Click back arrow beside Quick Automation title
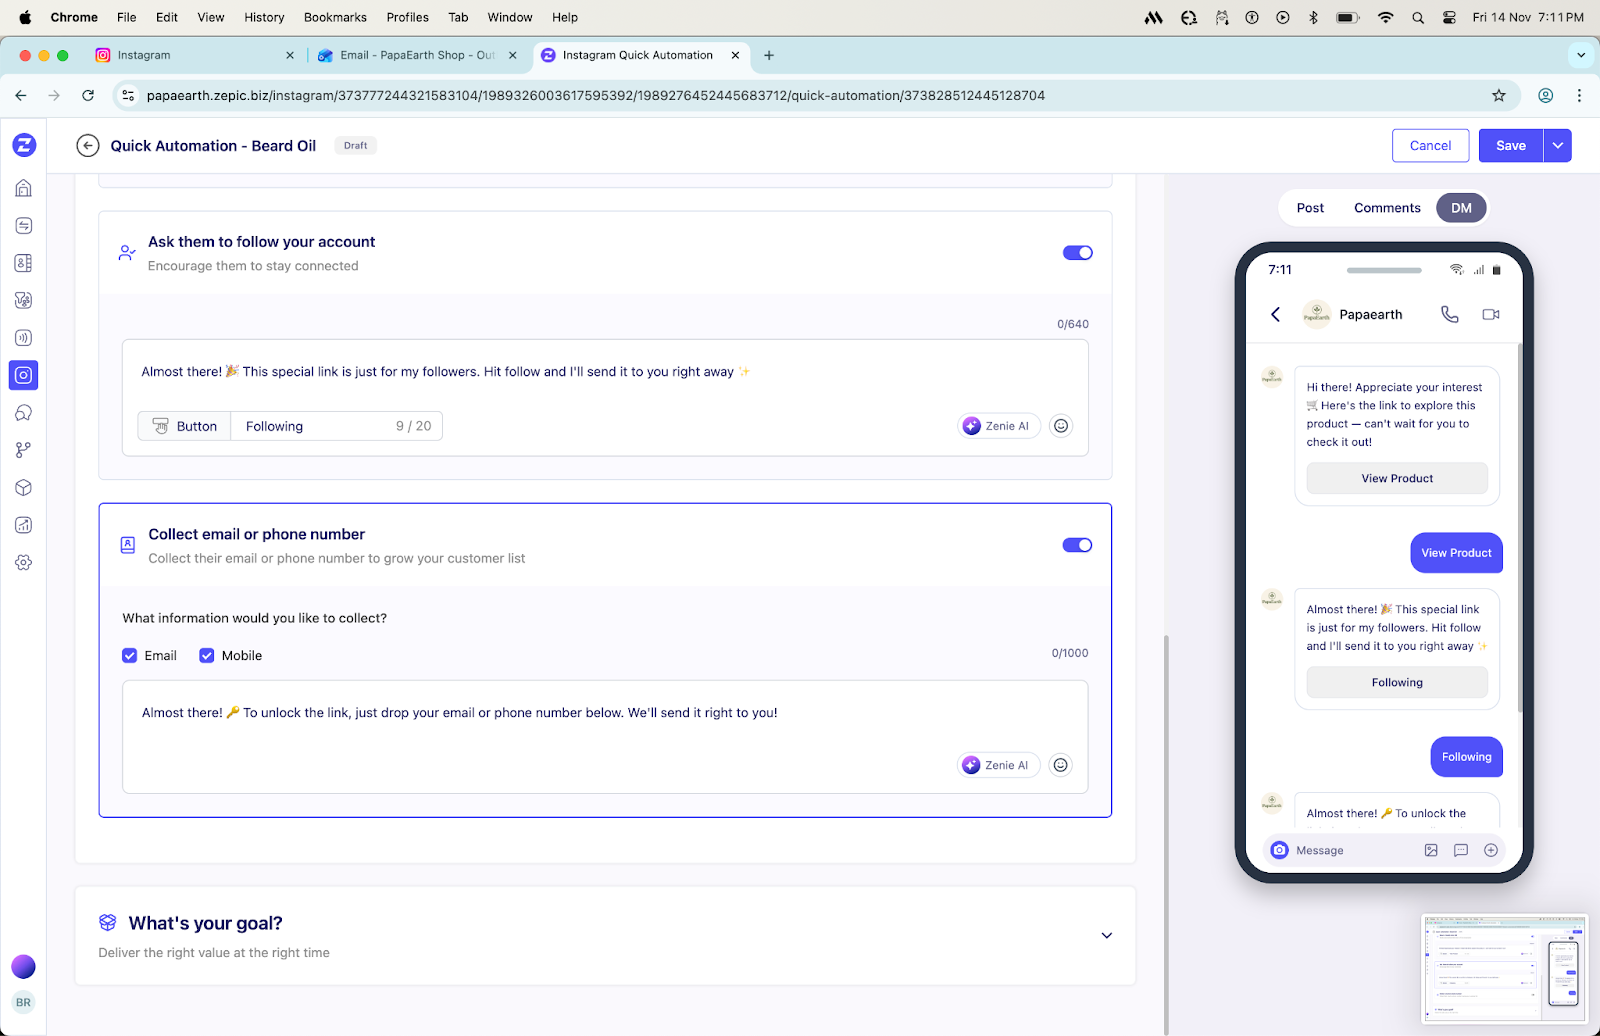1600x1036 pixels. coord(88,146)
